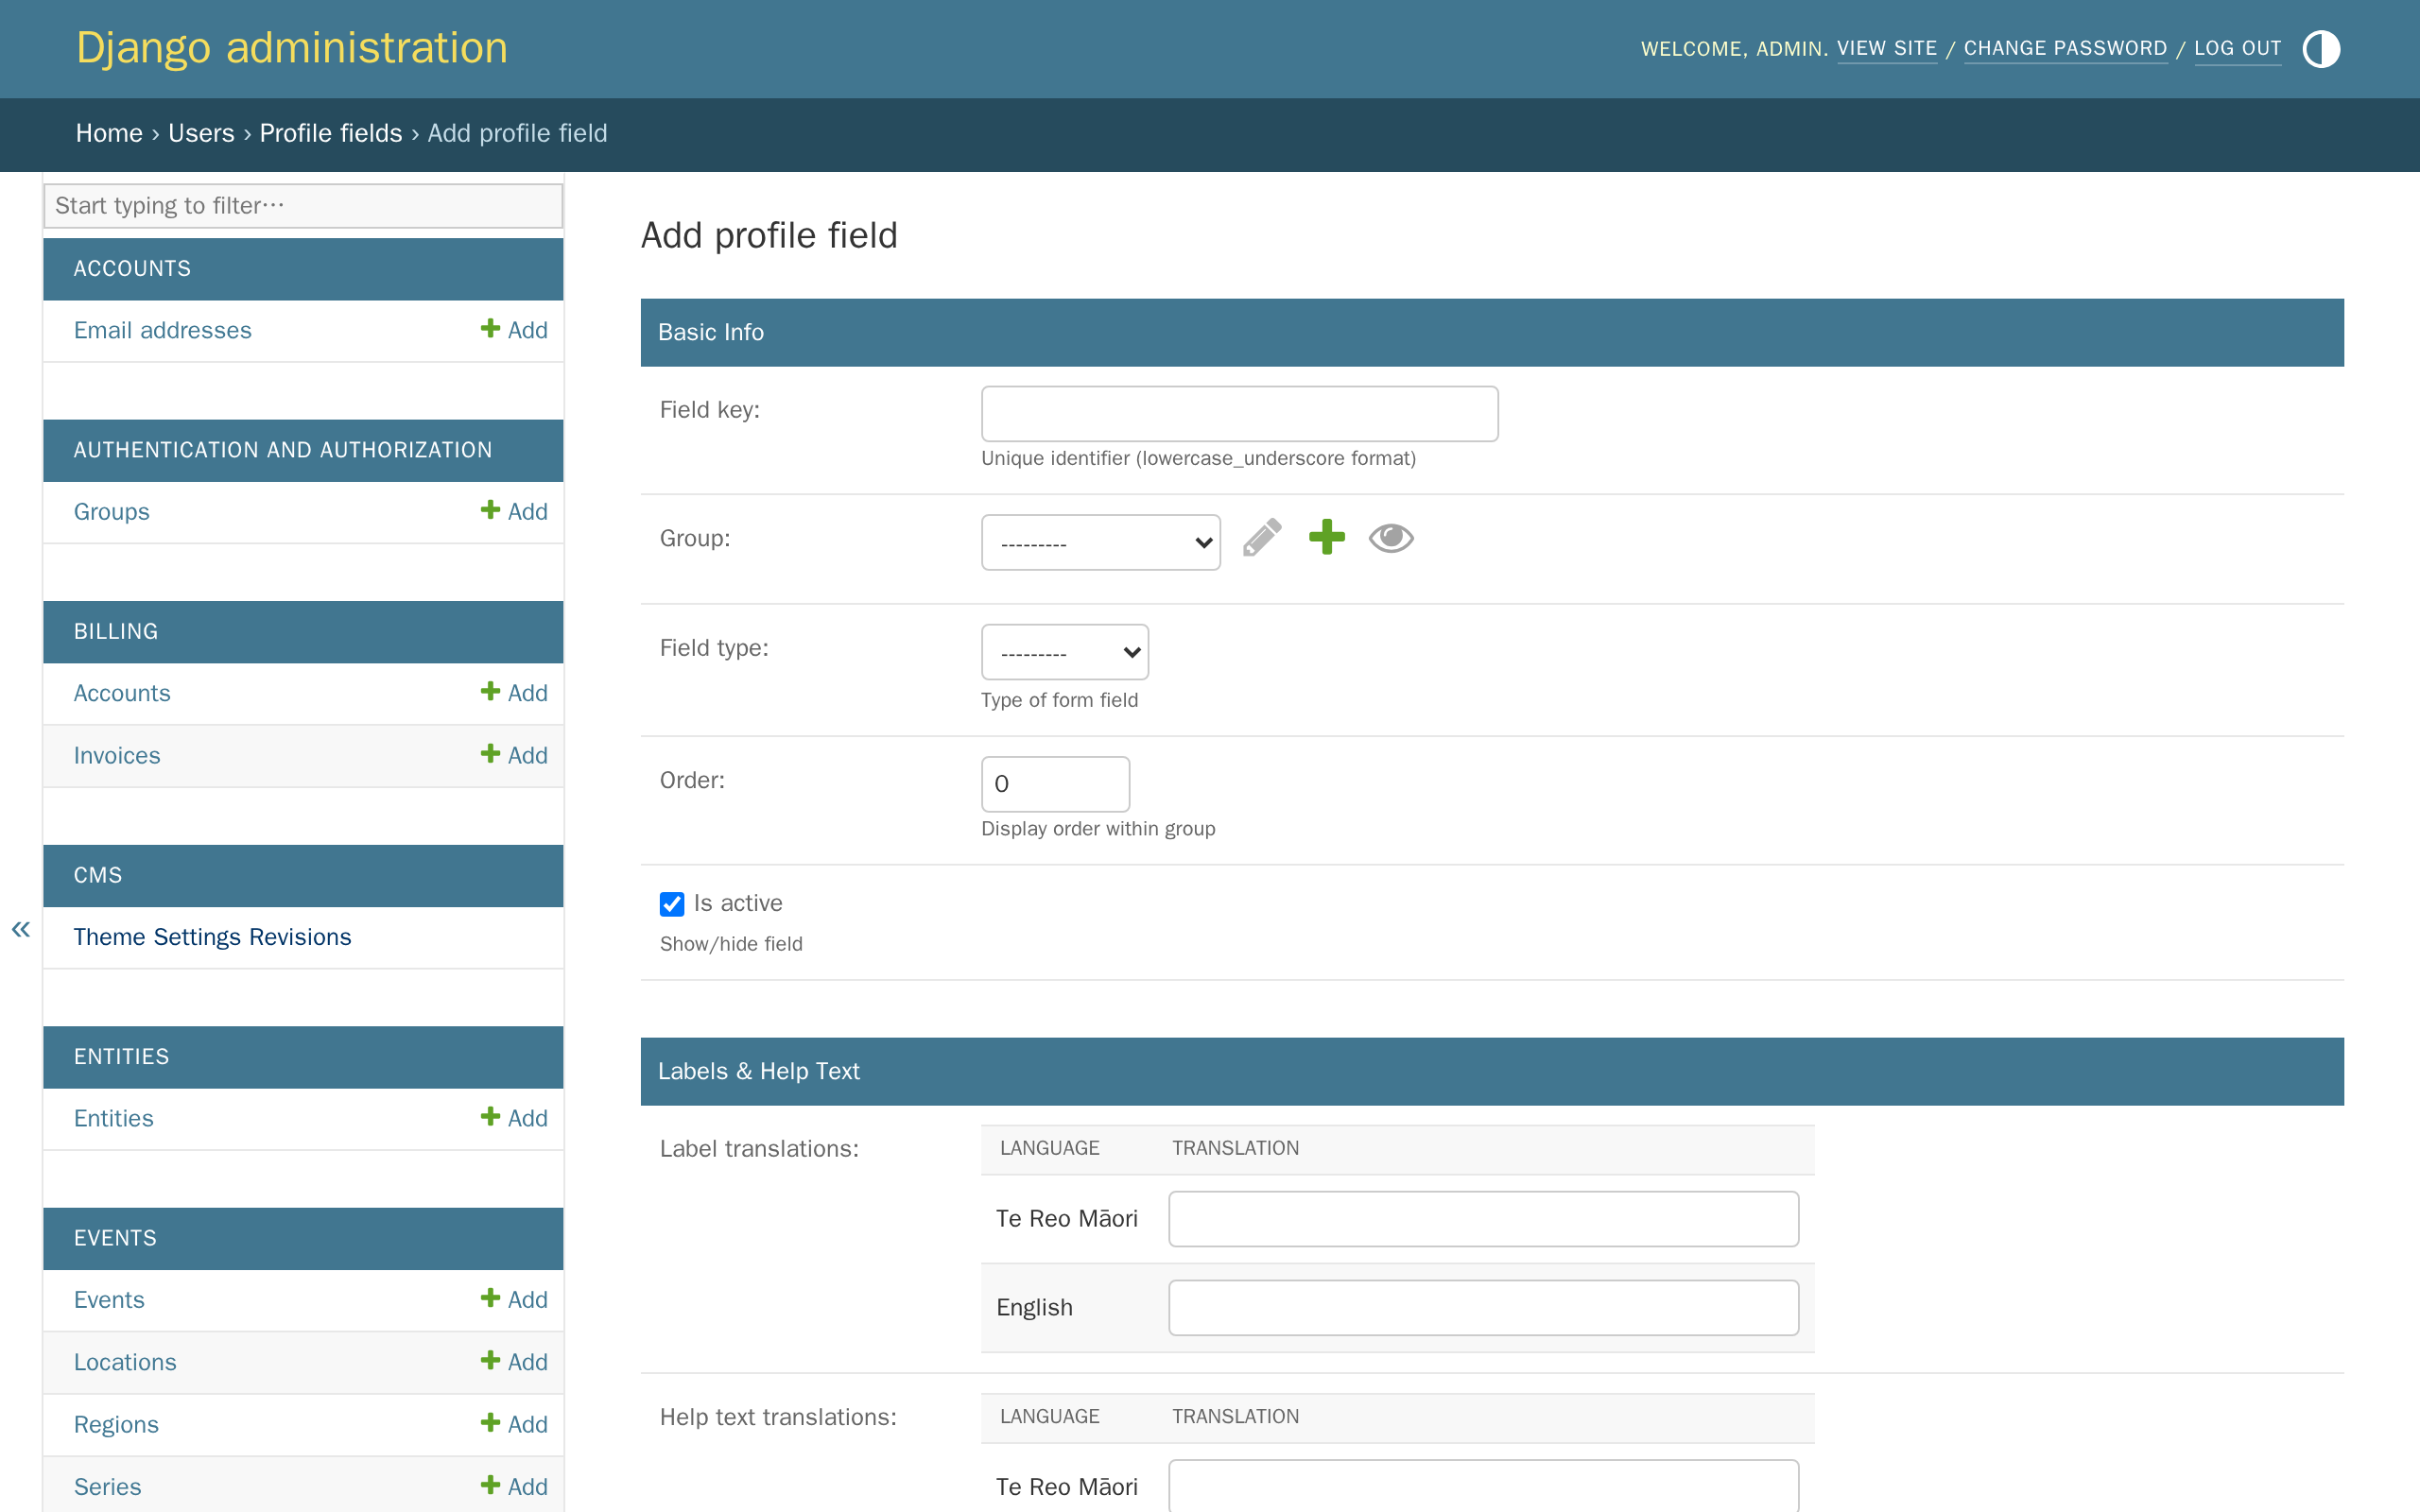Add a new Email address via plus link

click(514, 330)
